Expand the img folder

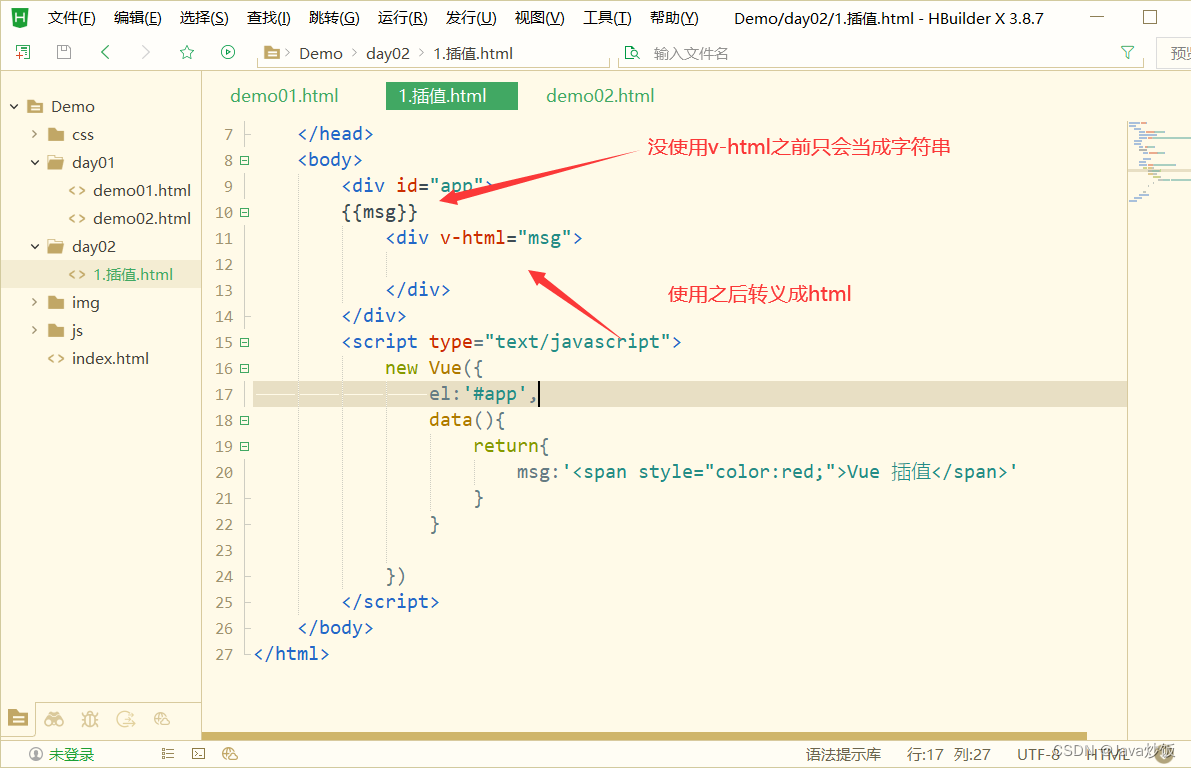click(x=34, y=302)
